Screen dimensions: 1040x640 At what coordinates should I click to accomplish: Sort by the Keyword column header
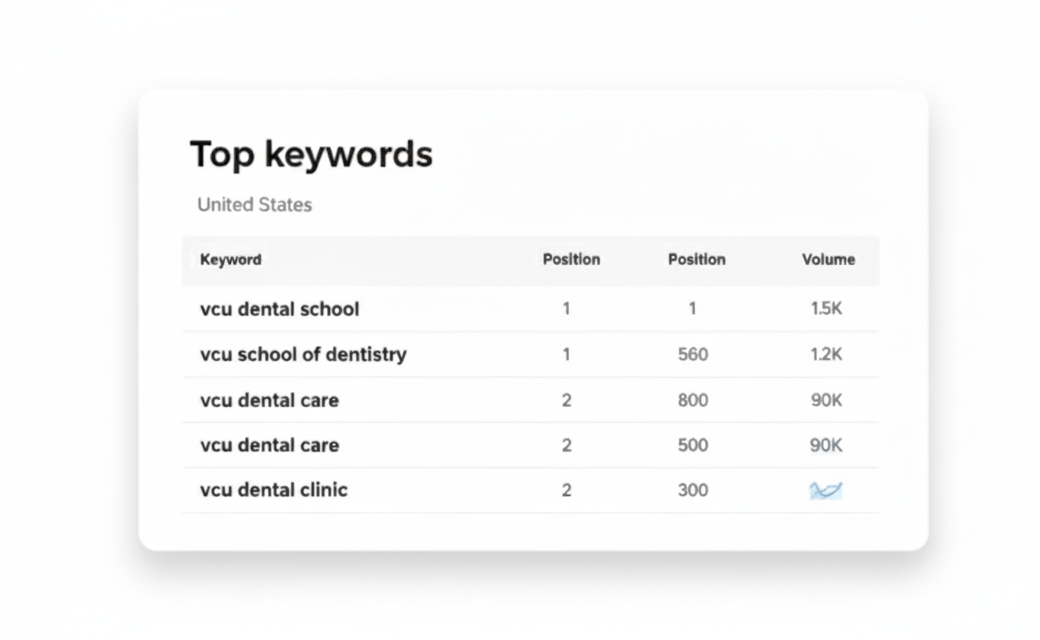coord(230,259)
